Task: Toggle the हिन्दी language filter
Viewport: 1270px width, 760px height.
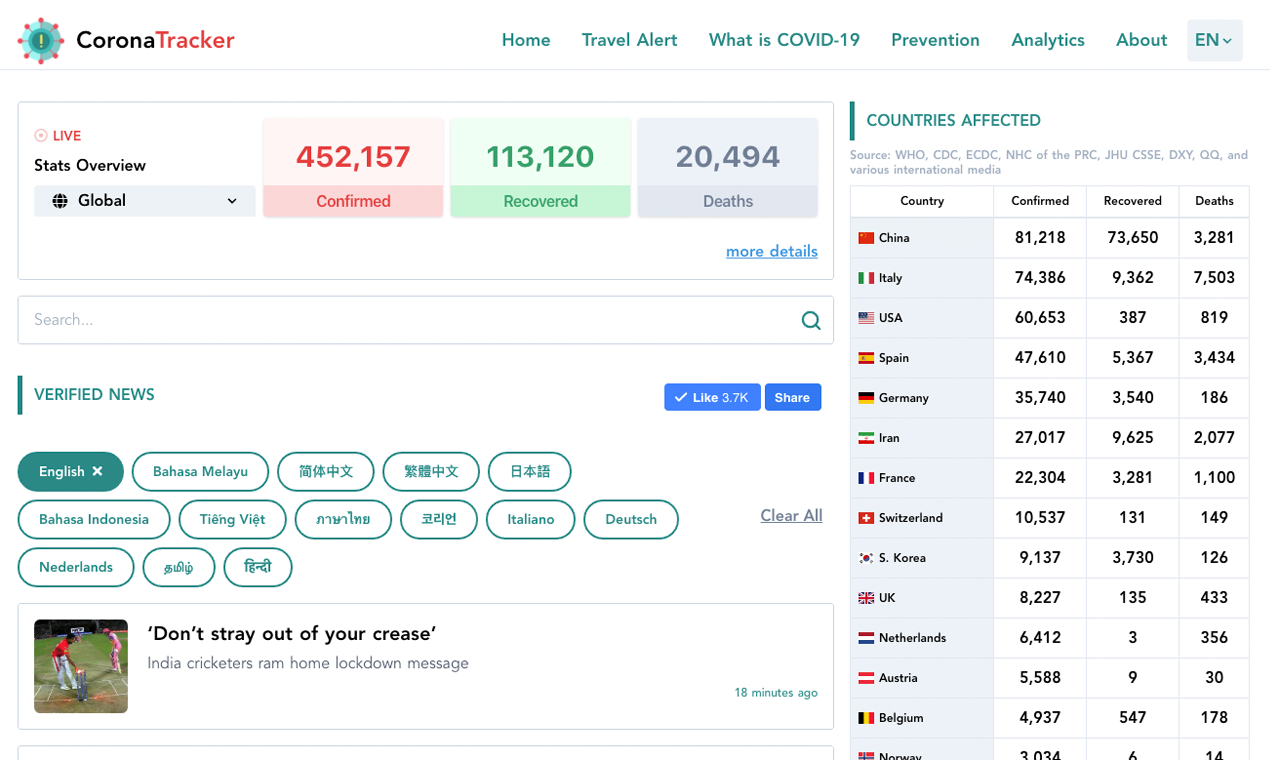Action: (x=258, y=567)
